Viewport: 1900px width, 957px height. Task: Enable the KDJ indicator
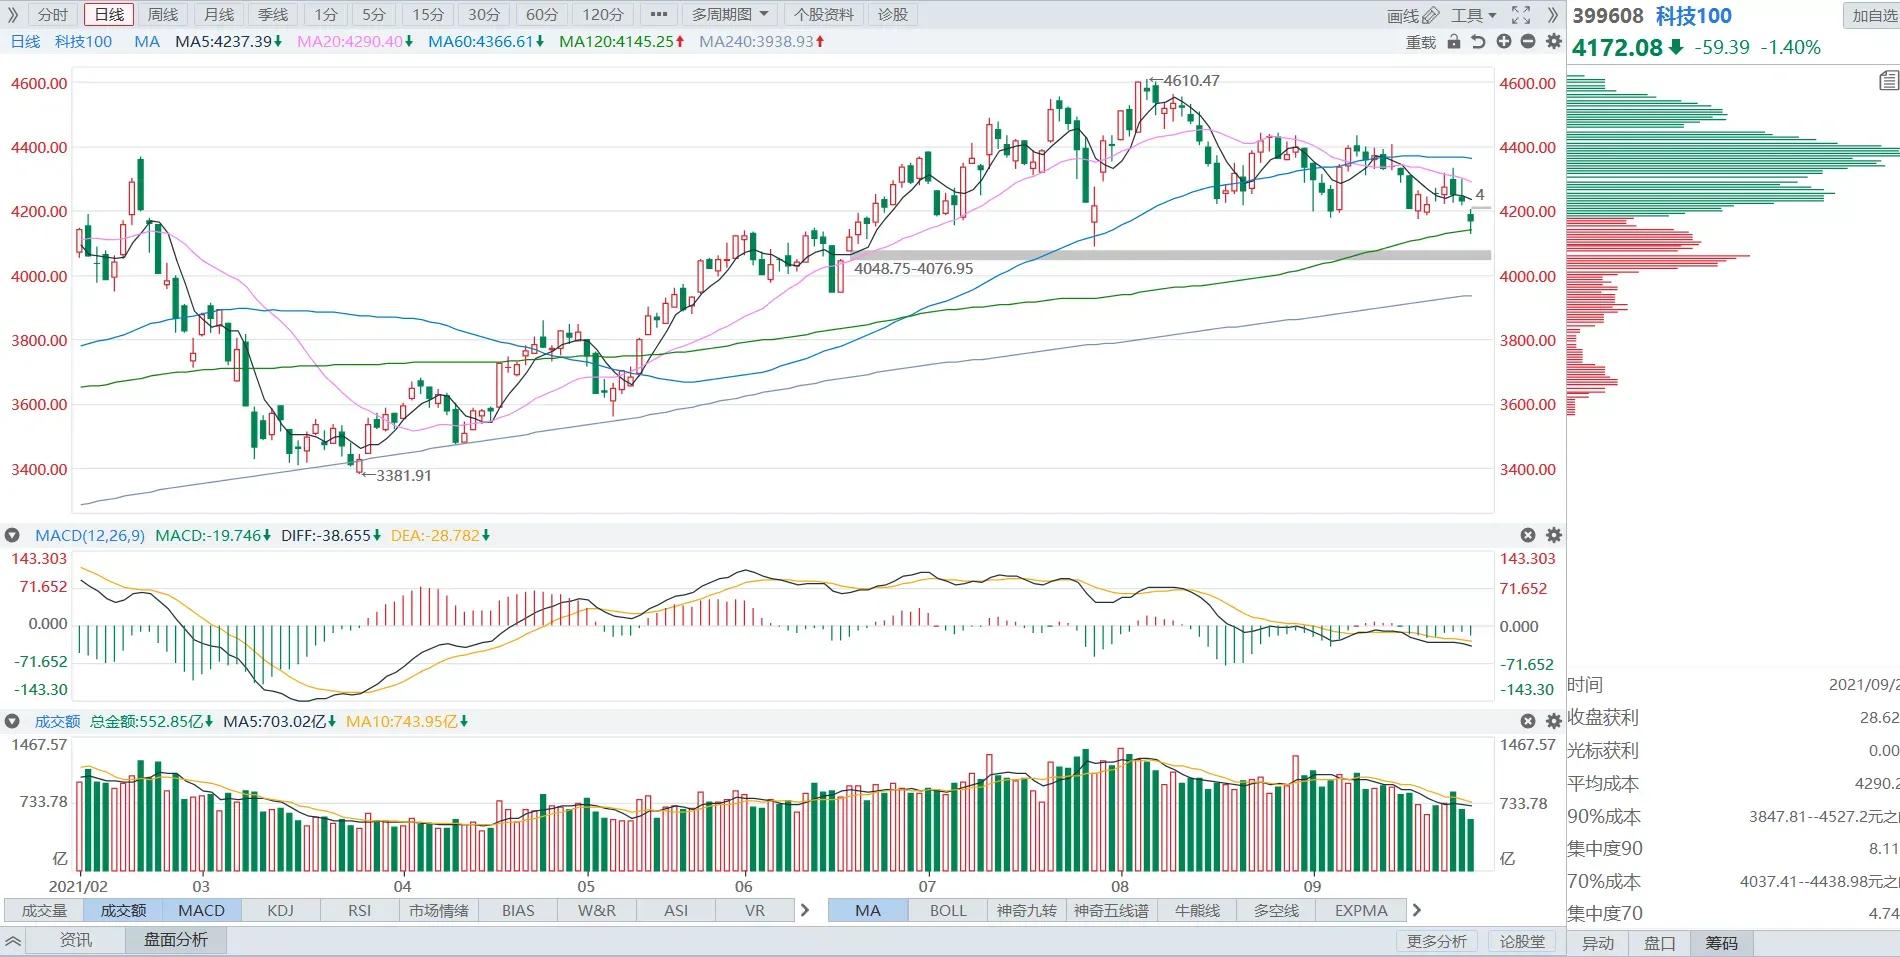click(281, 911)
